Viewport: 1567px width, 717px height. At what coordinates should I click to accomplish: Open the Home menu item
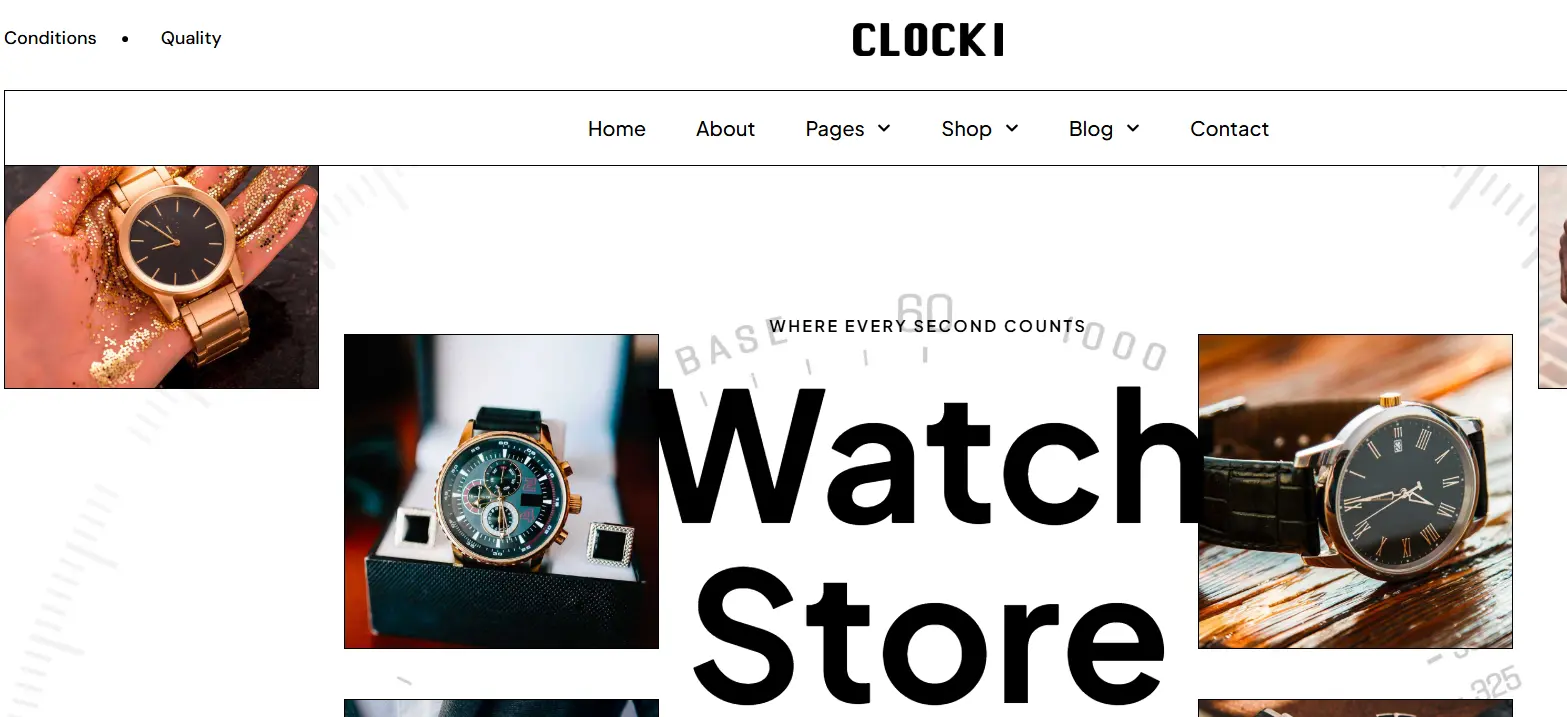point(617,129)
